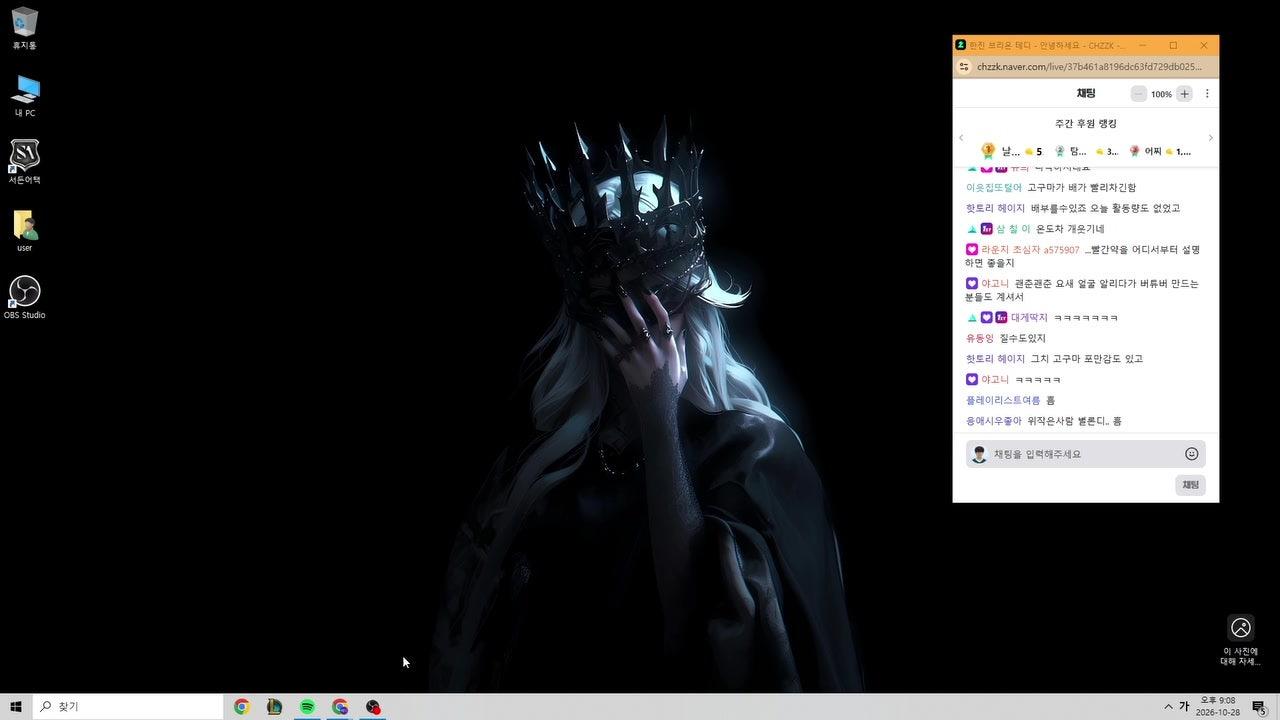Open site information icon in address bar

pyautogui.click(x=964, y=67)
